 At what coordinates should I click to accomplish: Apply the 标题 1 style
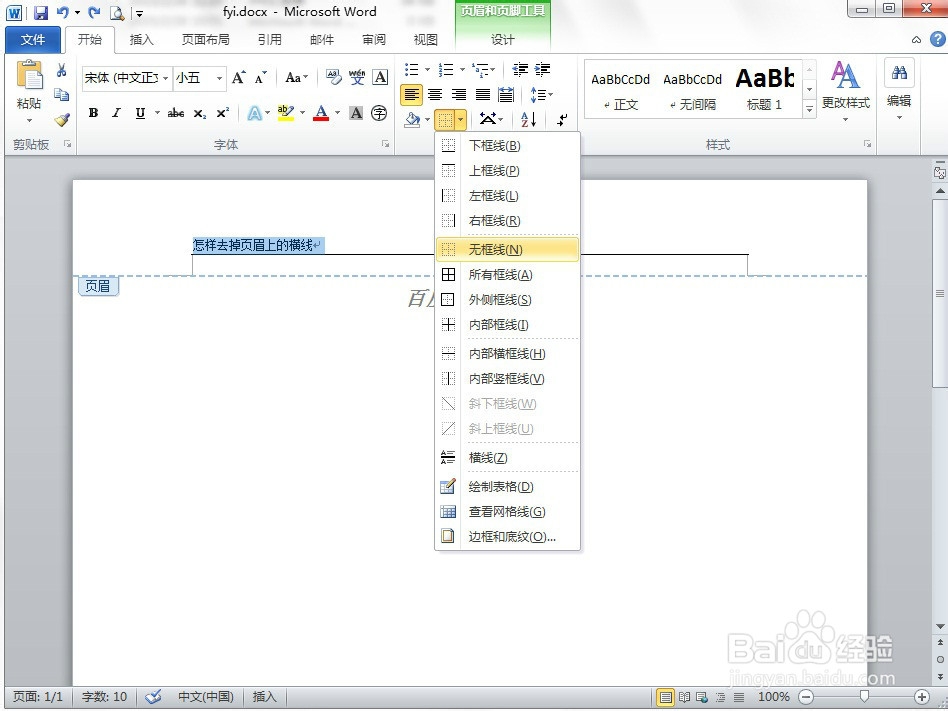(764, 89)
